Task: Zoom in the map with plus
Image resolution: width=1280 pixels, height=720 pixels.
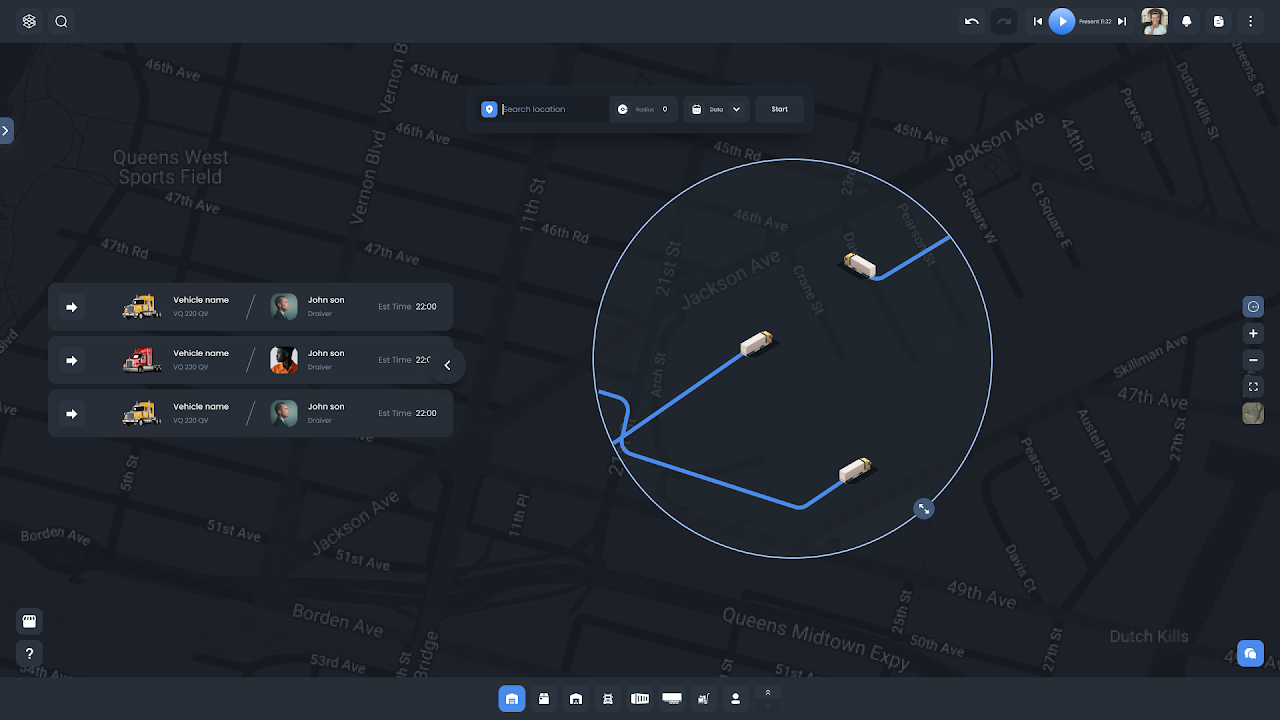Action: coord(1253,333)
